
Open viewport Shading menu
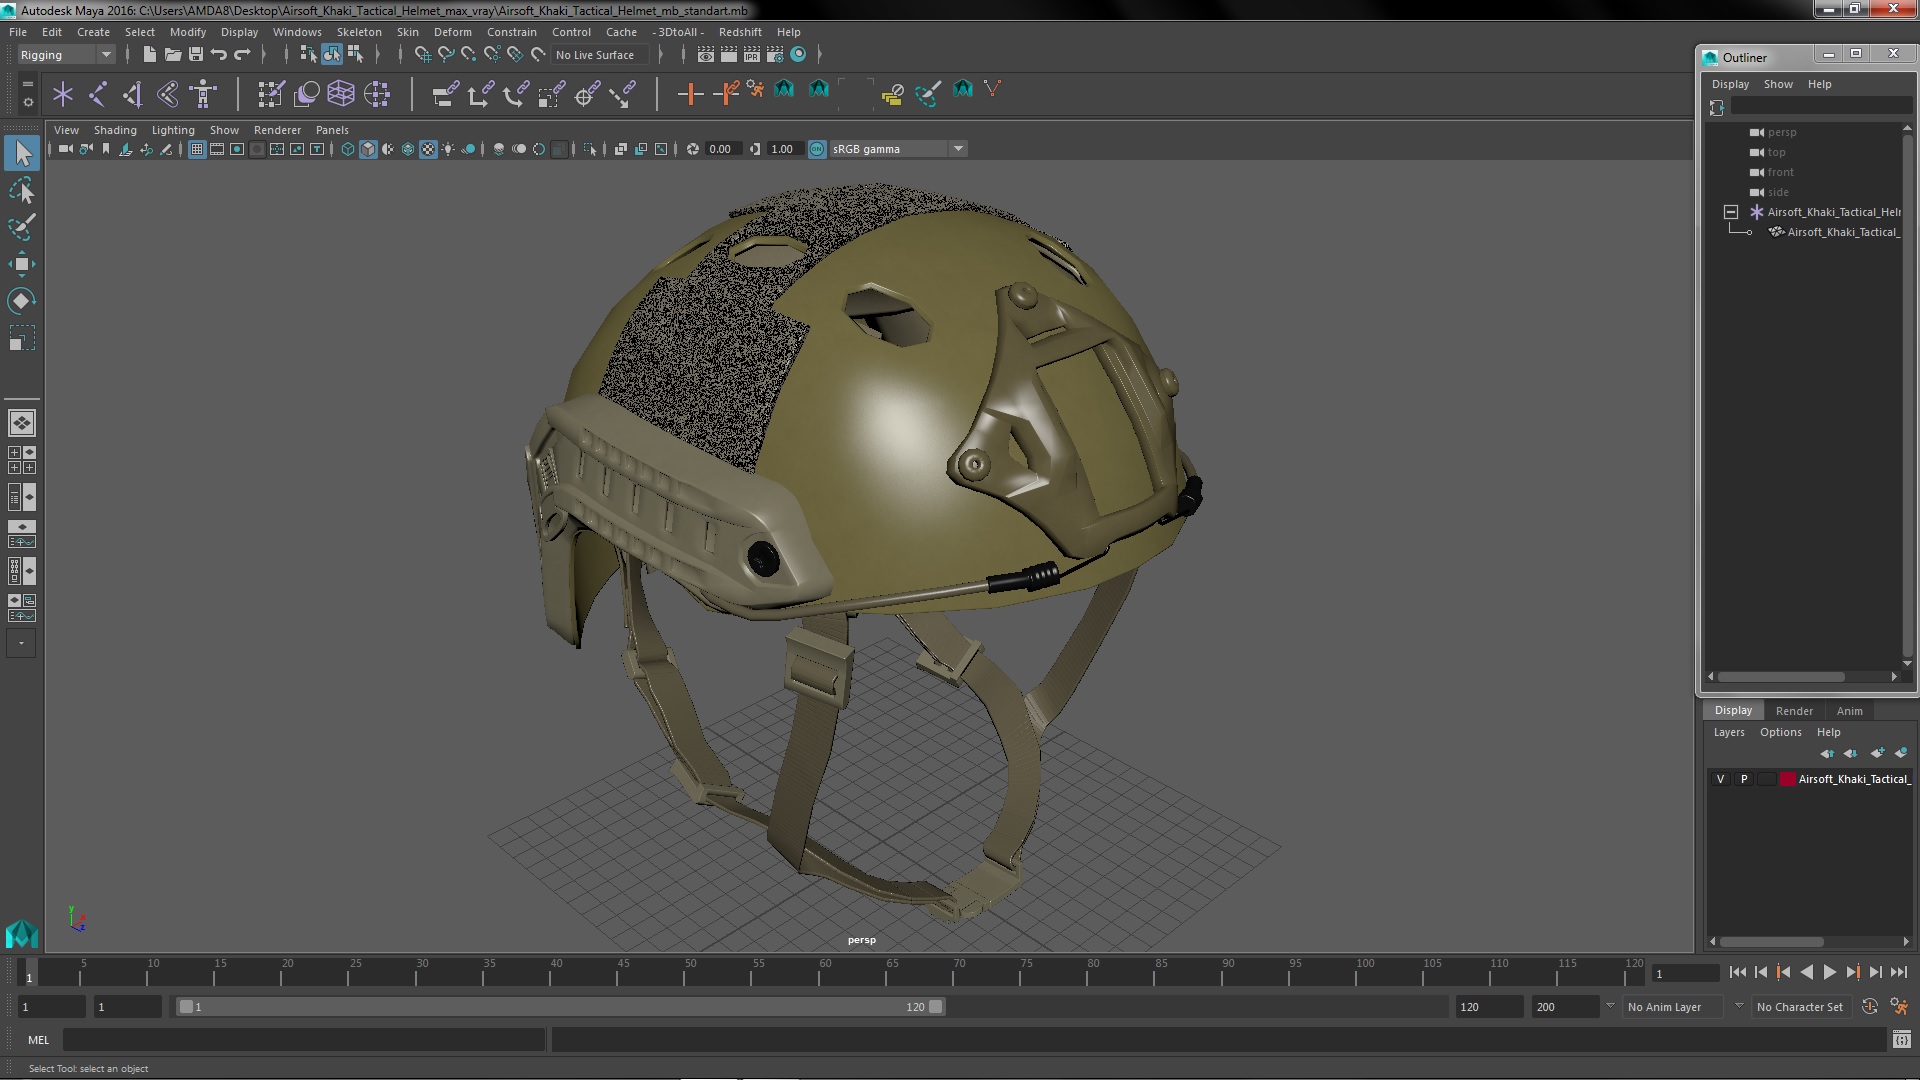pyautogui.click(x=115, y=130)
